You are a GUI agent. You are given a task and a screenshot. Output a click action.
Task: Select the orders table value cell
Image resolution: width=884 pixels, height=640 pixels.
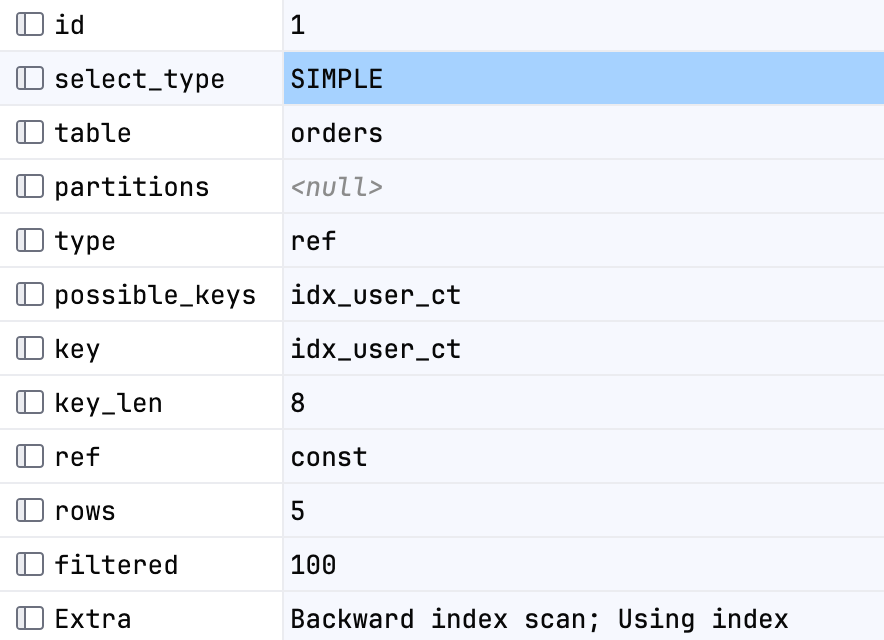pos(584,133)
